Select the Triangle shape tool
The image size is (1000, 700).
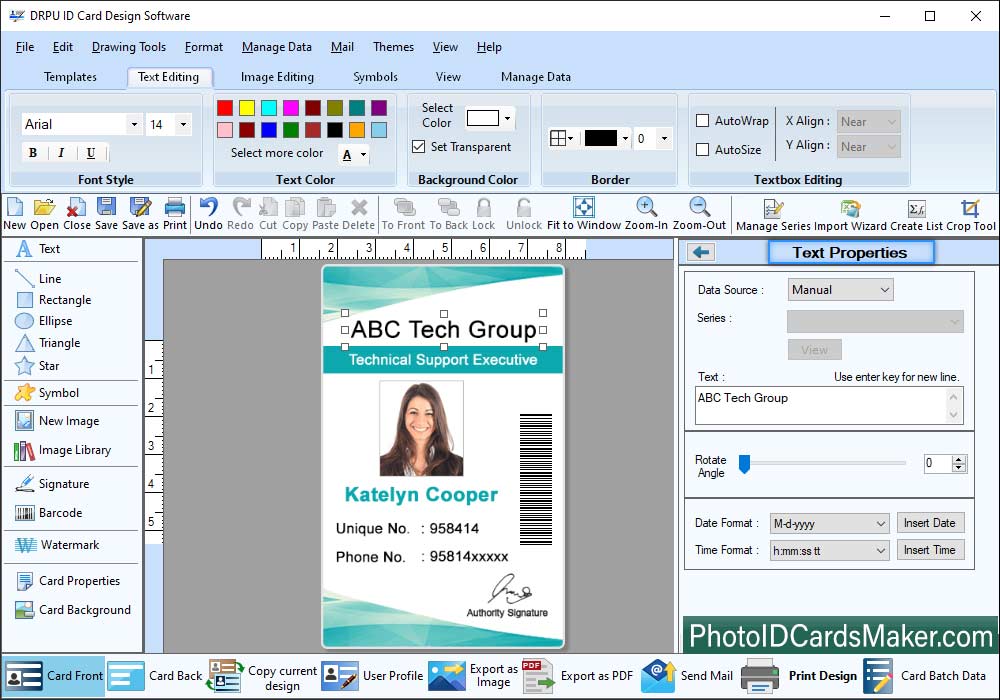48,343
